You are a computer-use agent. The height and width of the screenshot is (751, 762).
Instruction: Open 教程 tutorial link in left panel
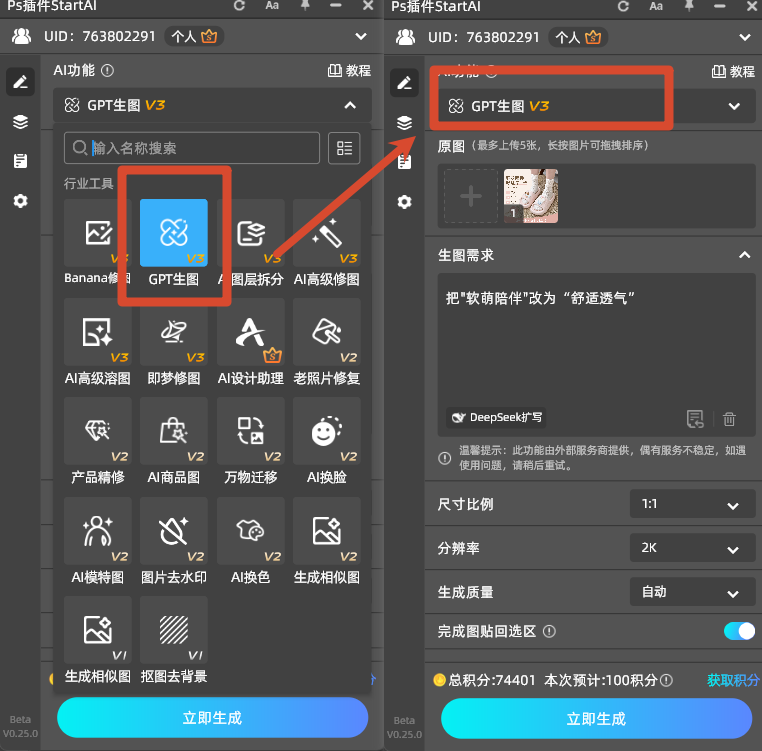pos(349,70)
